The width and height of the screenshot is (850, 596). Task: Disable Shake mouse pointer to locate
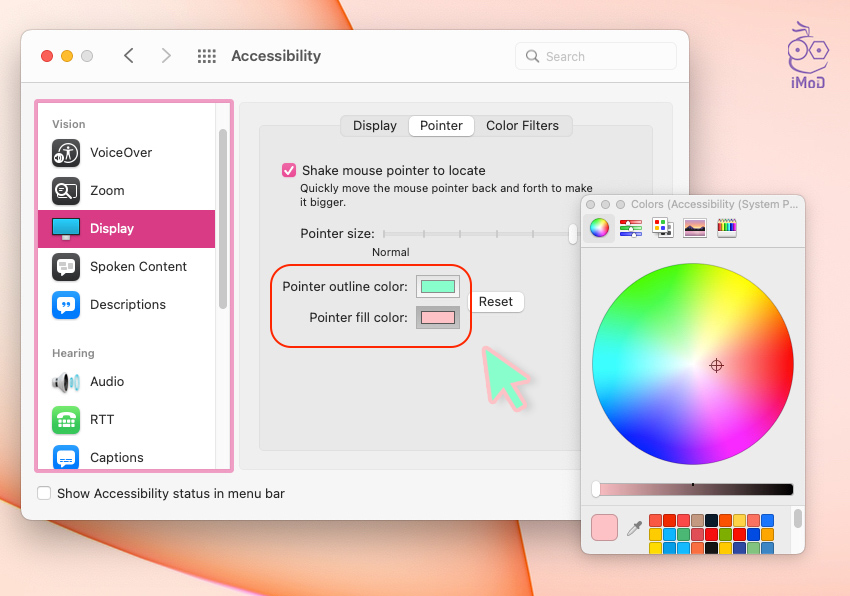pyautogui.click(x=289, y=171)
